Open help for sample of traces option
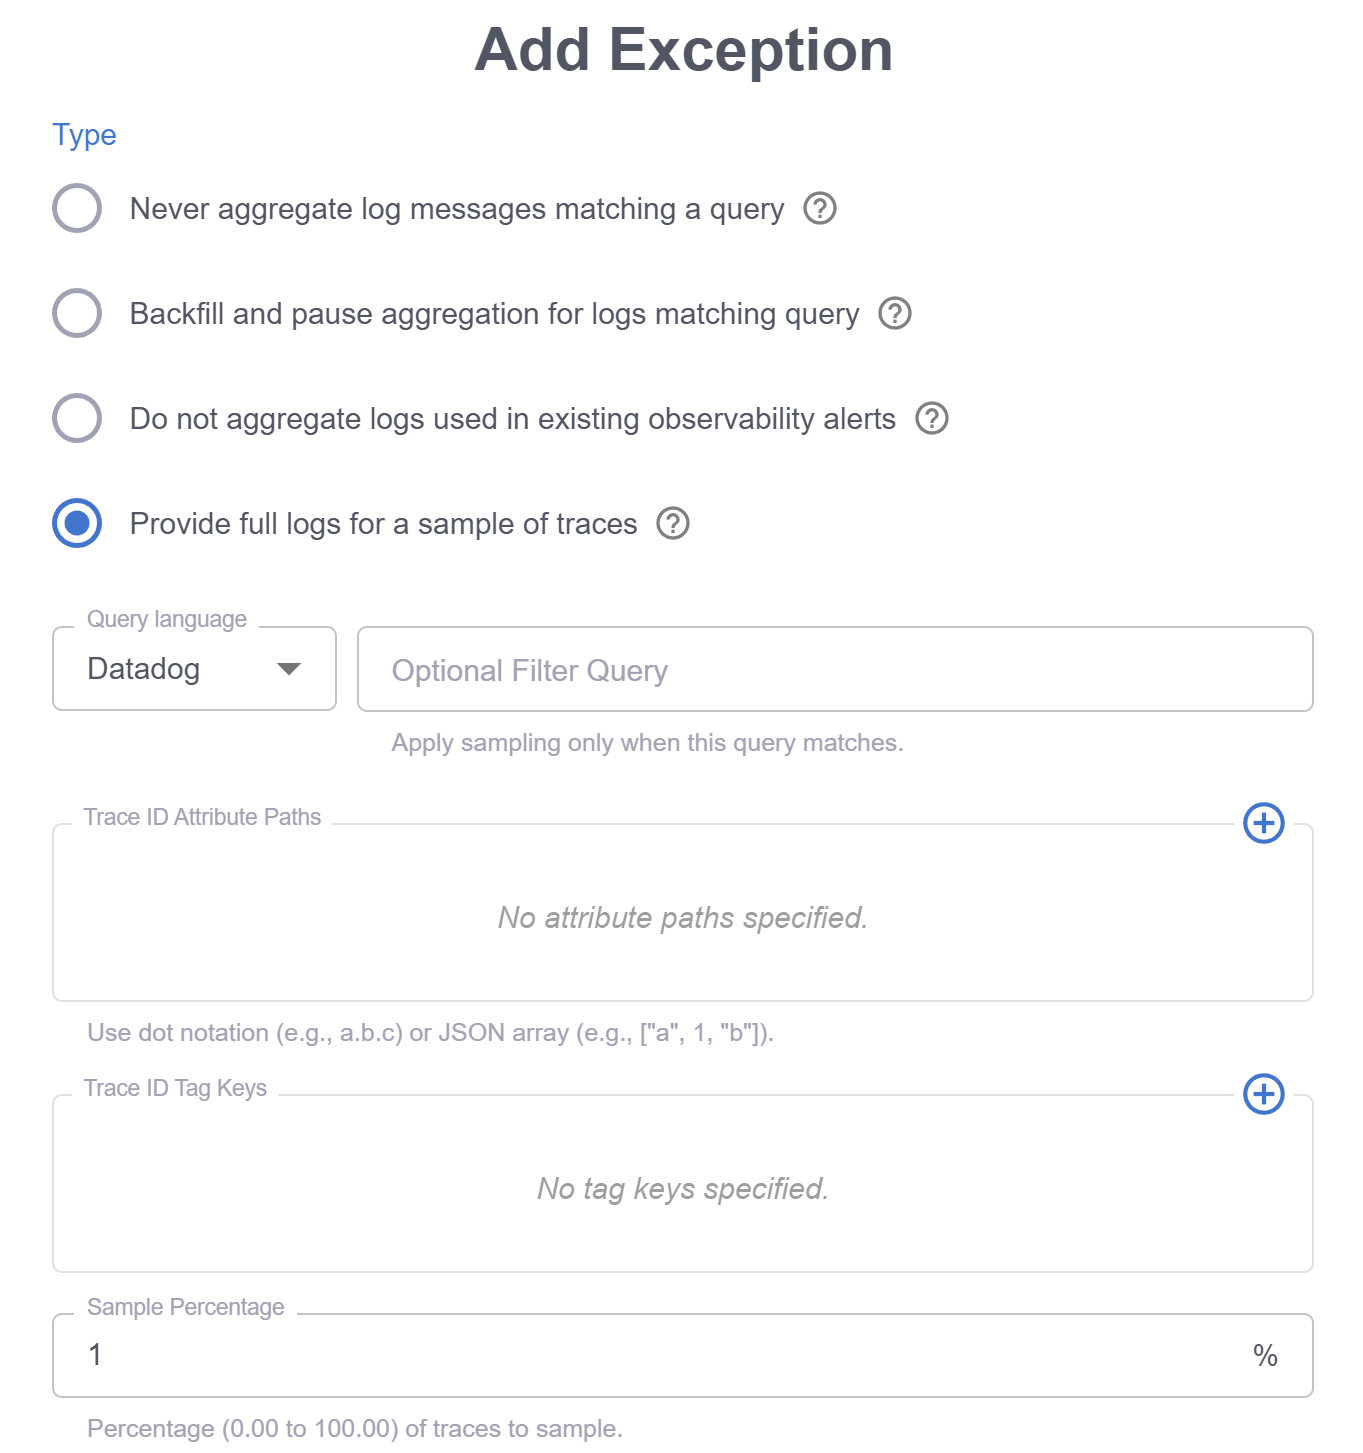 pos(673,523)
